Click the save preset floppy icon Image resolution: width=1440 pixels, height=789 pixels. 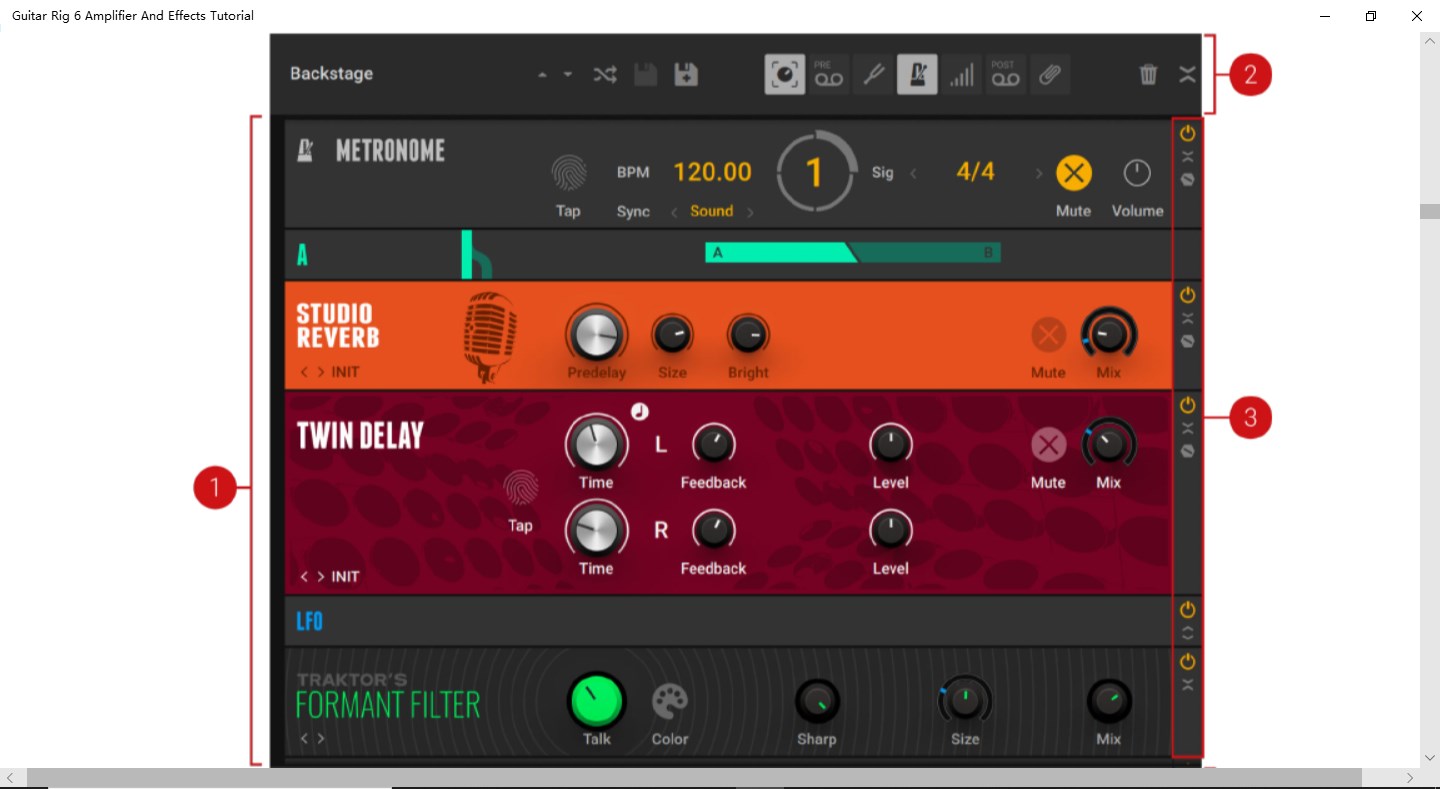tap(646, 74)
